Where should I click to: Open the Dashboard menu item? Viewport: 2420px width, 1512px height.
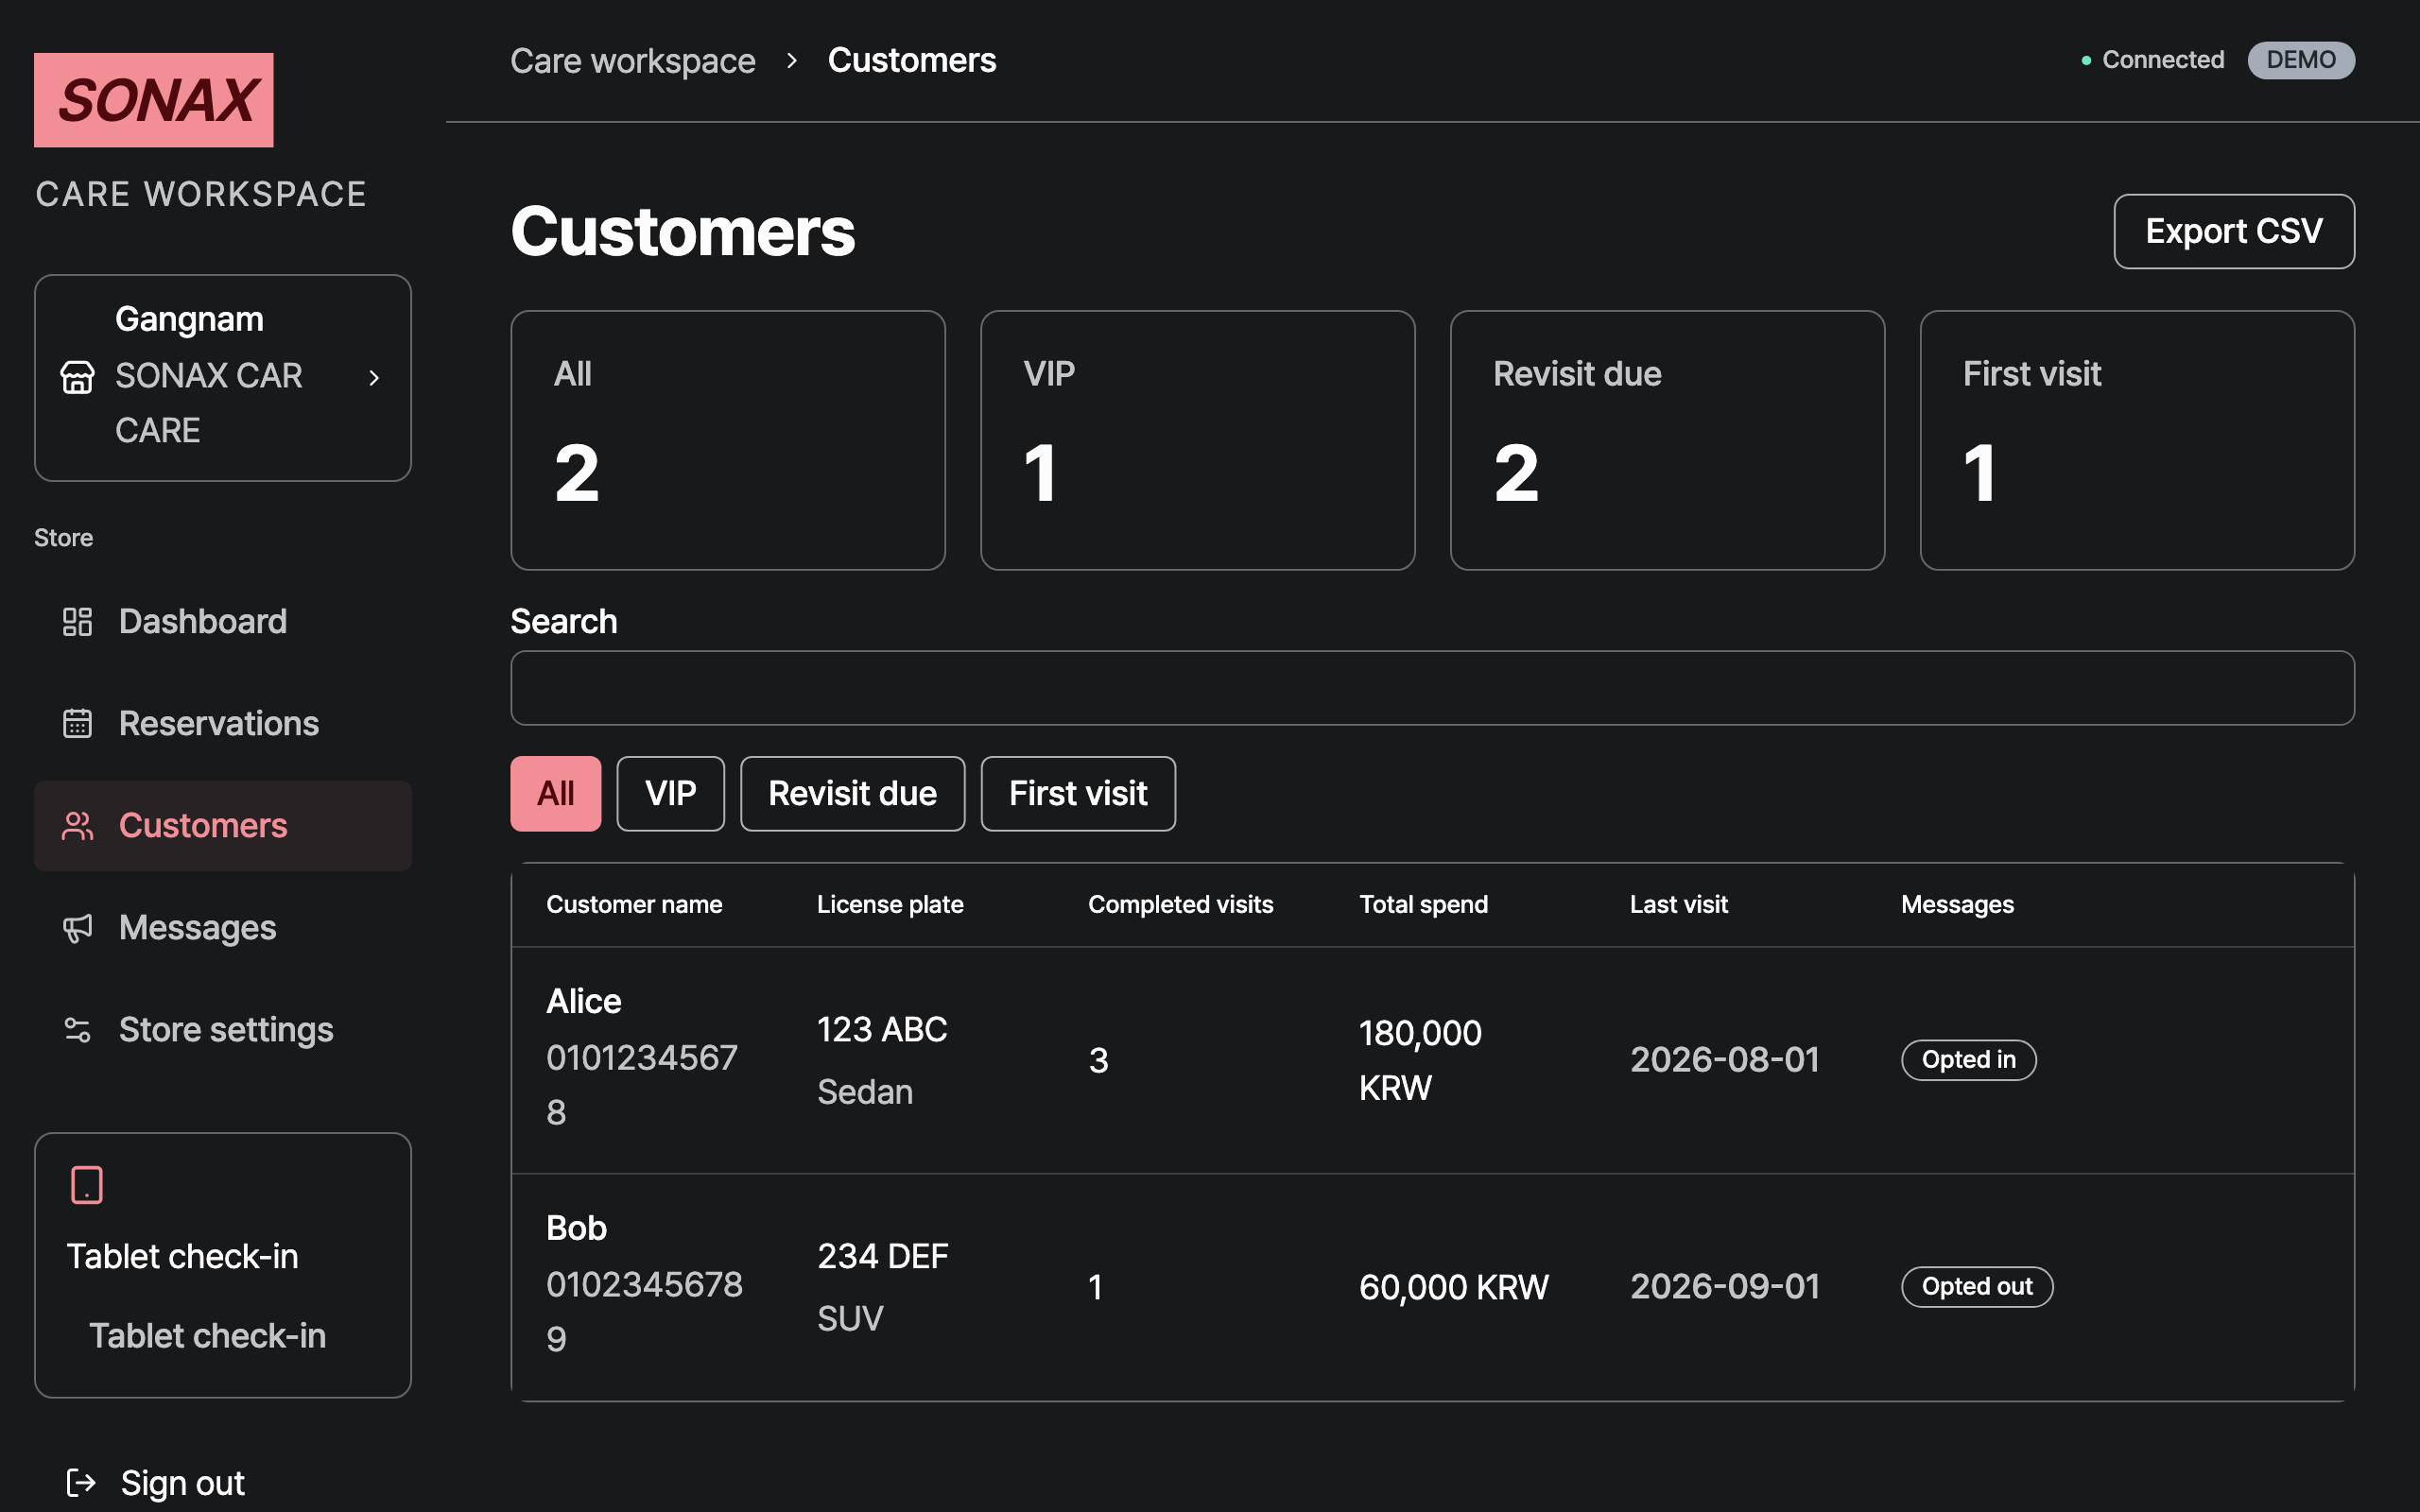(x=223, y=622)
